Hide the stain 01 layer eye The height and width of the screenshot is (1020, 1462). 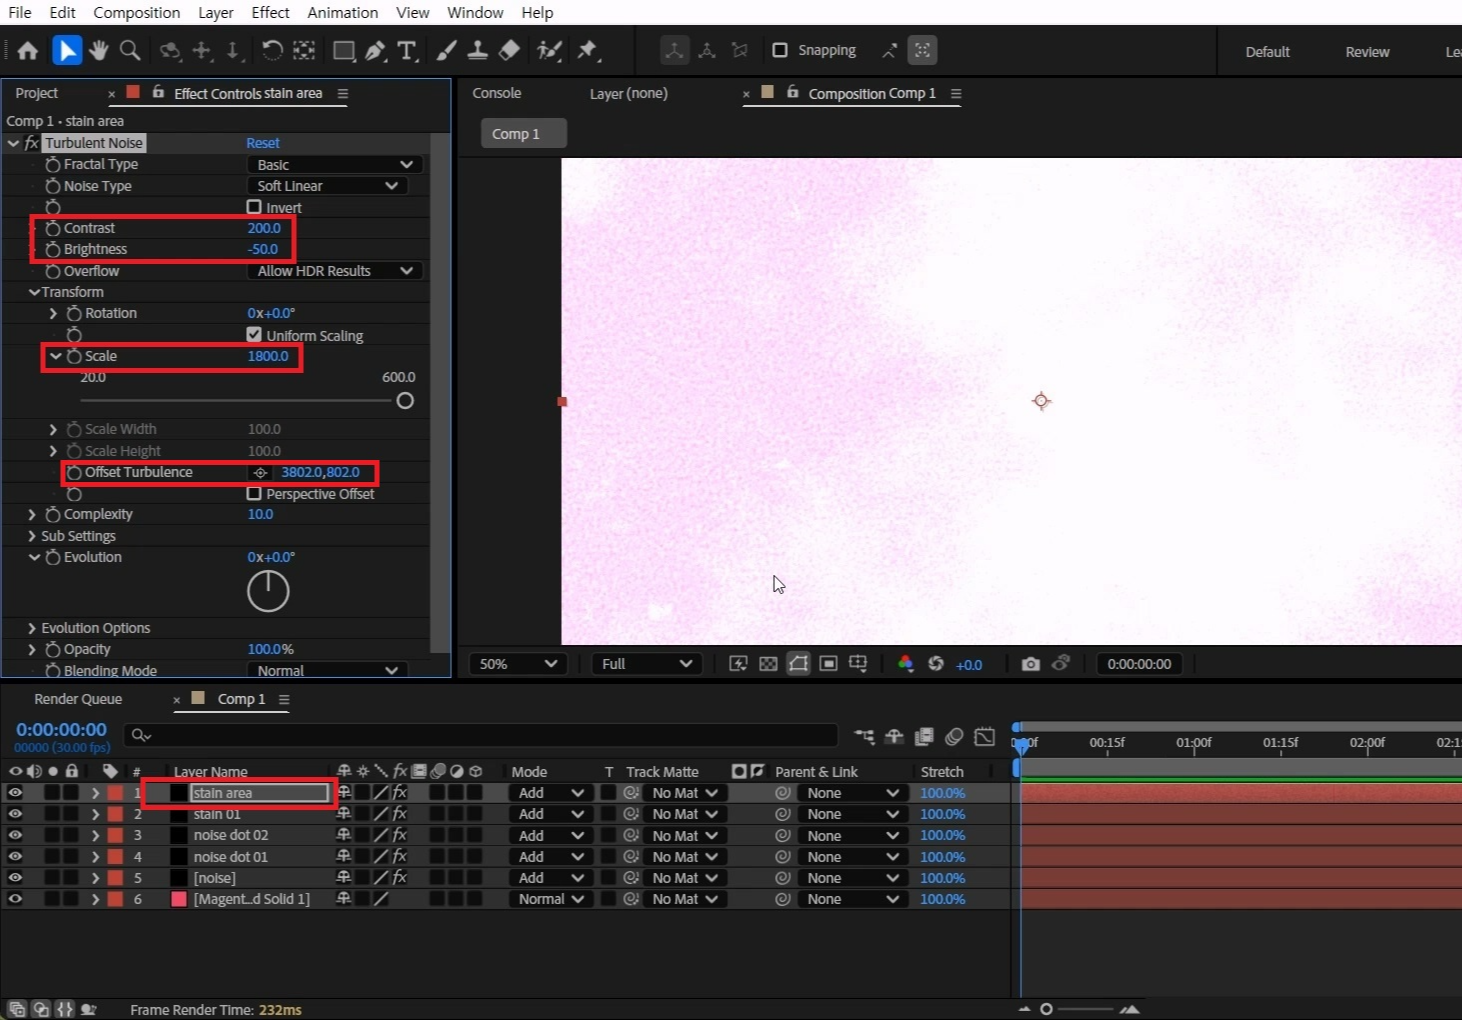point(15,814)
